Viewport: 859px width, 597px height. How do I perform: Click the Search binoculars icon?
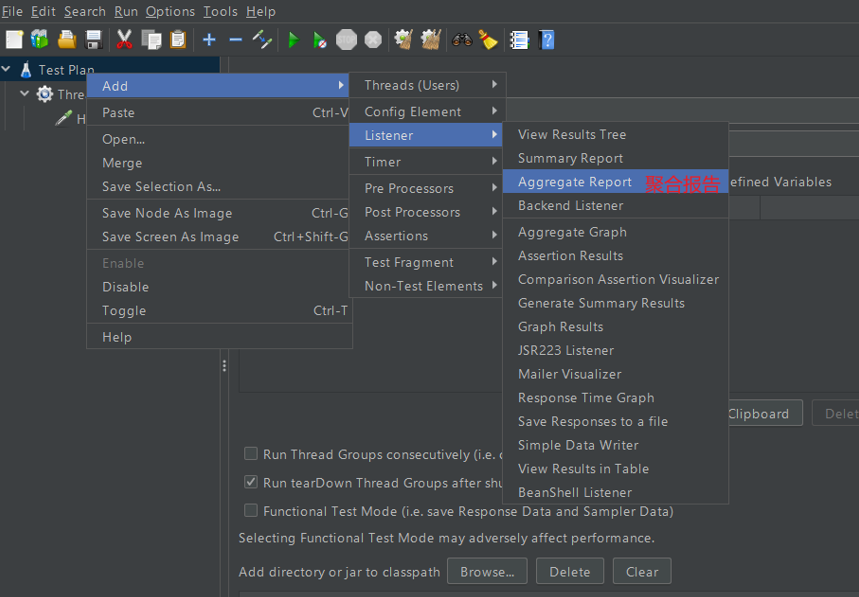point(462,40)
